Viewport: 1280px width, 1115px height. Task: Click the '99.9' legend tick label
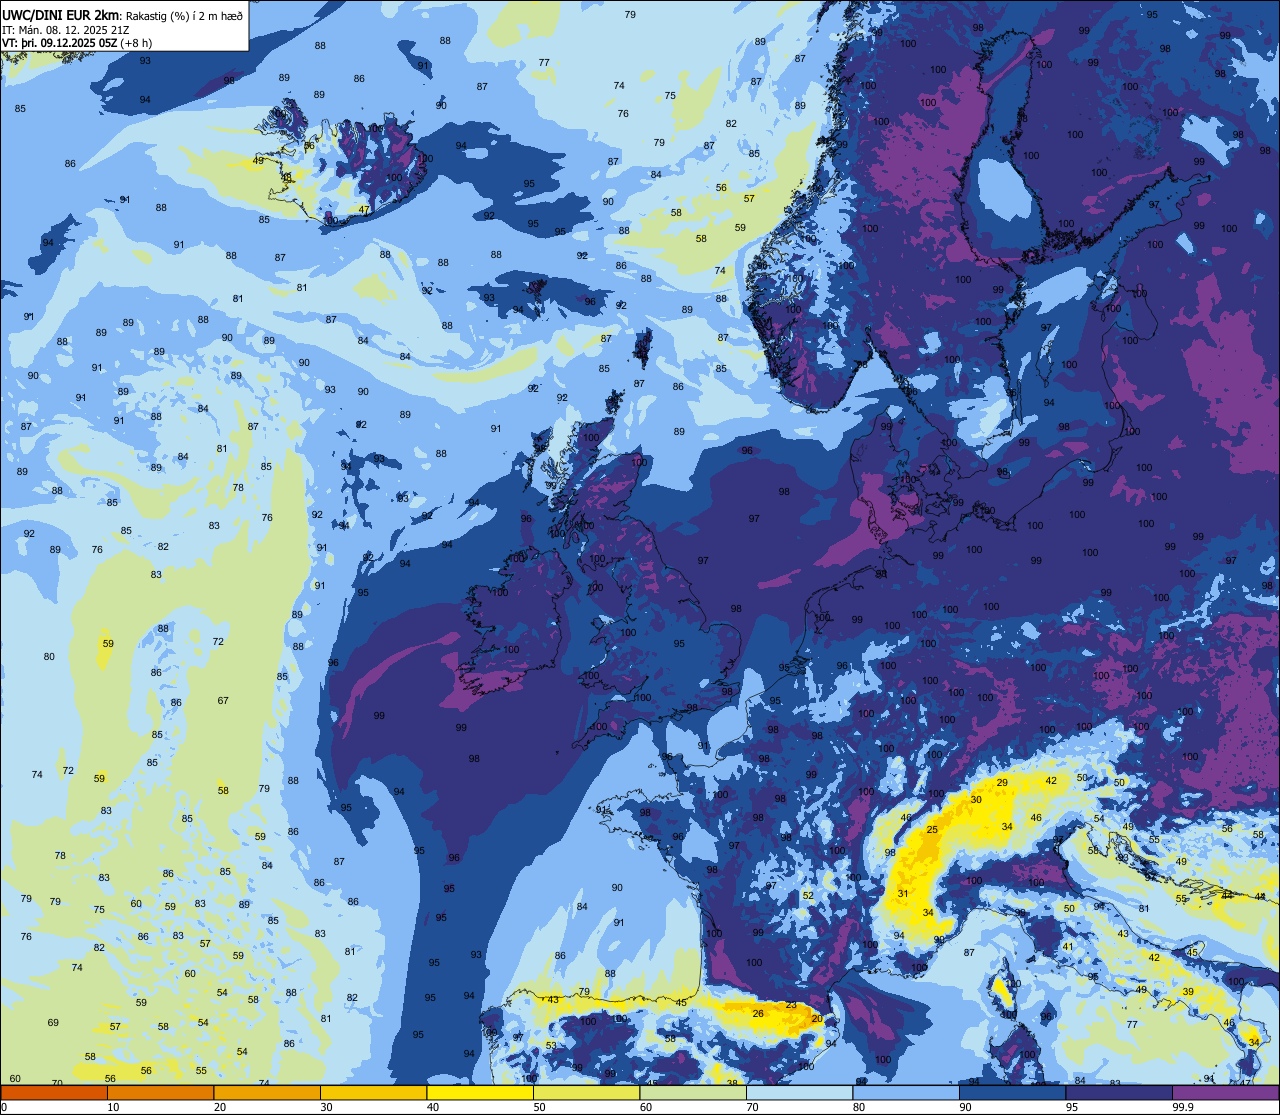tap(1184, 1107)
